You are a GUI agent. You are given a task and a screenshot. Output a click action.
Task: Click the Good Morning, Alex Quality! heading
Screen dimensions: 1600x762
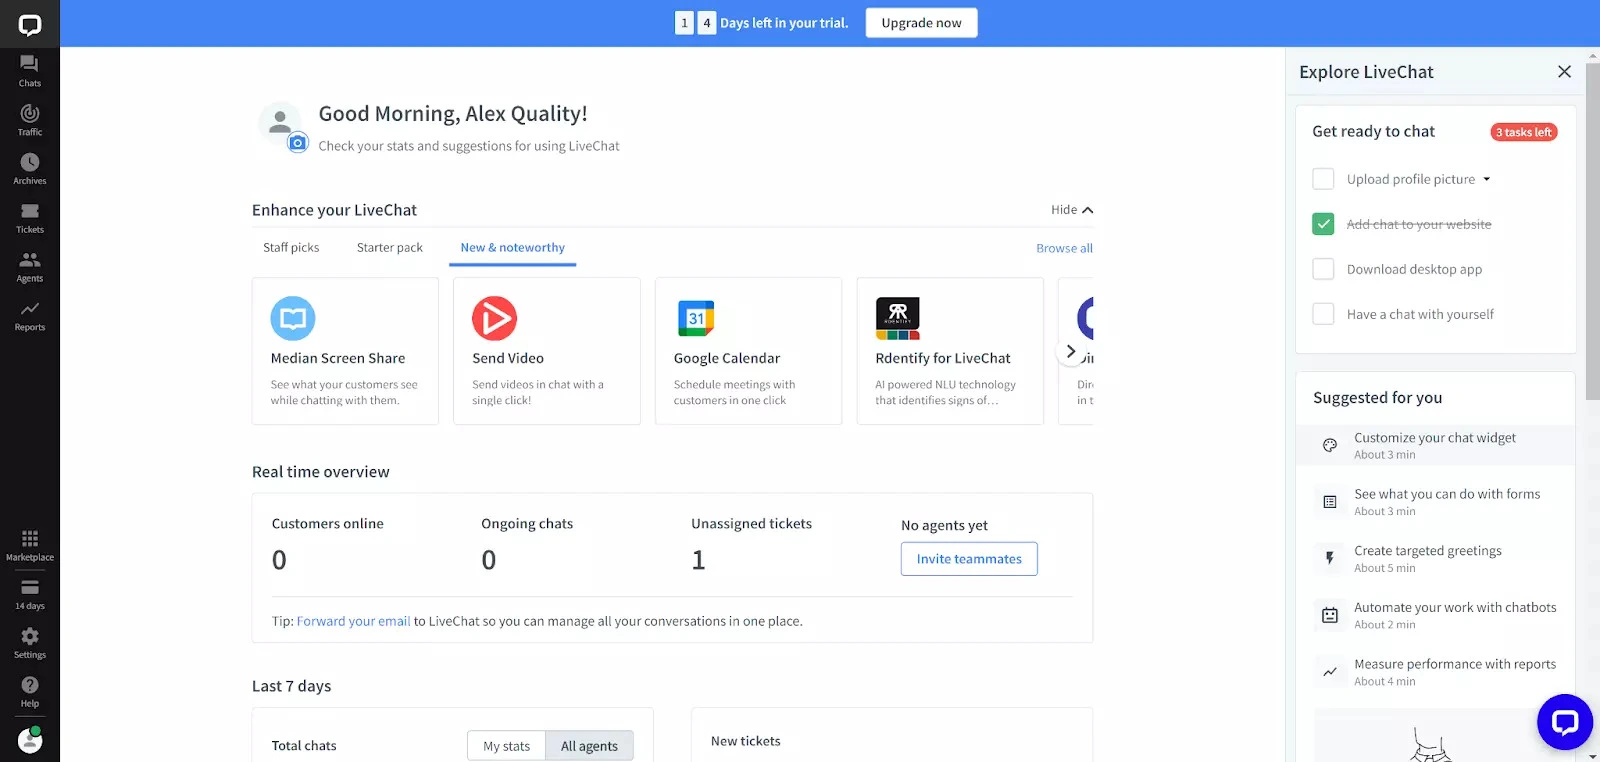click(453, 114)
